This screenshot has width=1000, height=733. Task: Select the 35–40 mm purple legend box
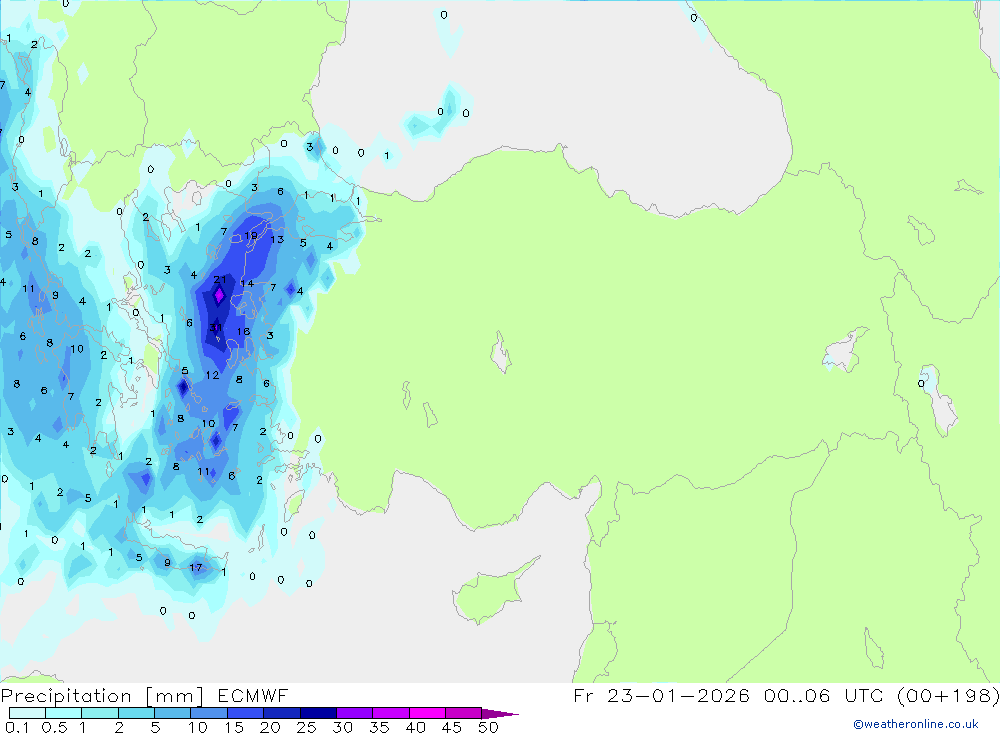point(390,713)
